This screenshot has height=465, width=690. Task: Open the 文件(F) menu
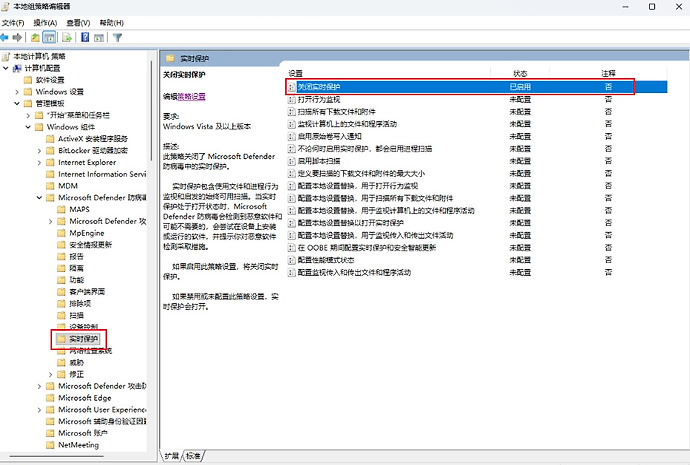click(13, 23)
